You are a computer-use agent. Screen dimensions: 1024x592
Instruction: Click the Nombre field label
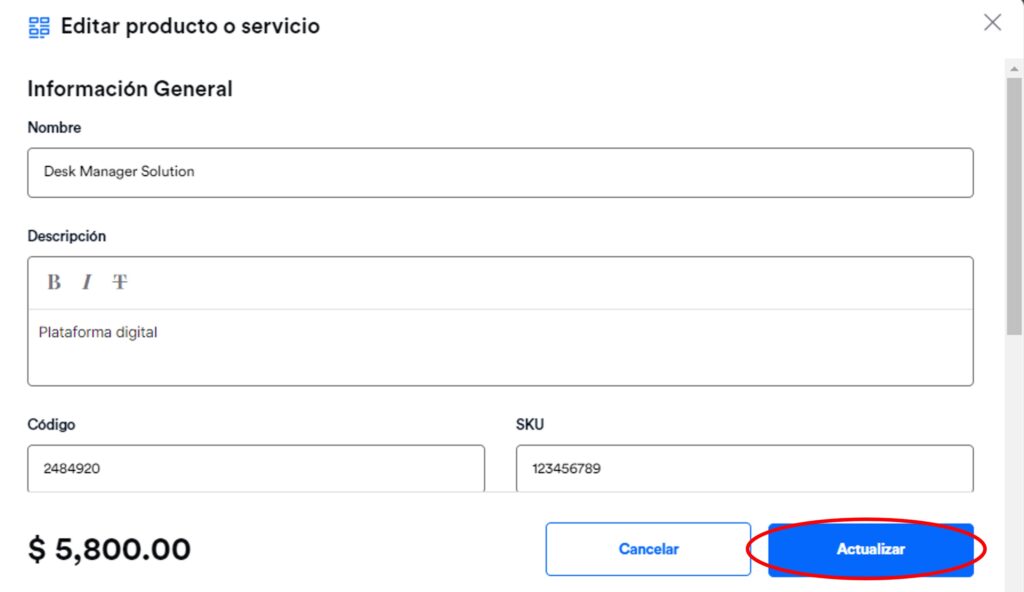pos(54,127)
